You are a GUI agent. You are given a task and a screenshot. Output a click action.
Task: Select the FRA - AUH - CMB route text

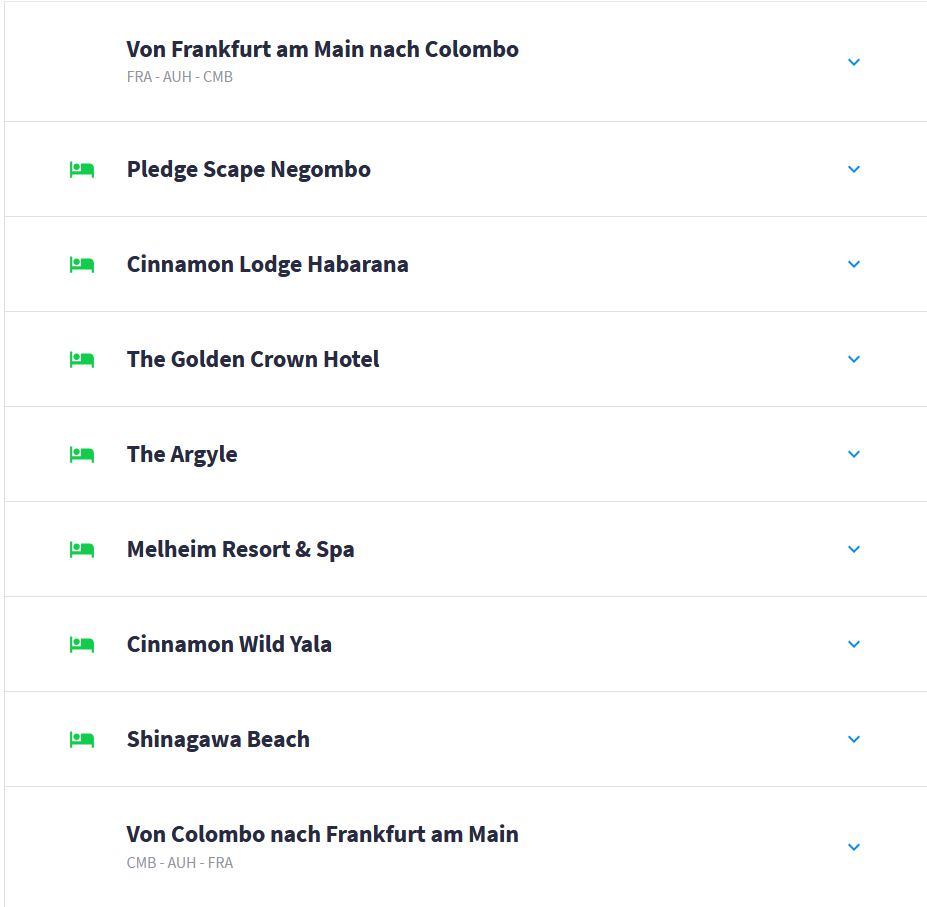pos(180,77)
